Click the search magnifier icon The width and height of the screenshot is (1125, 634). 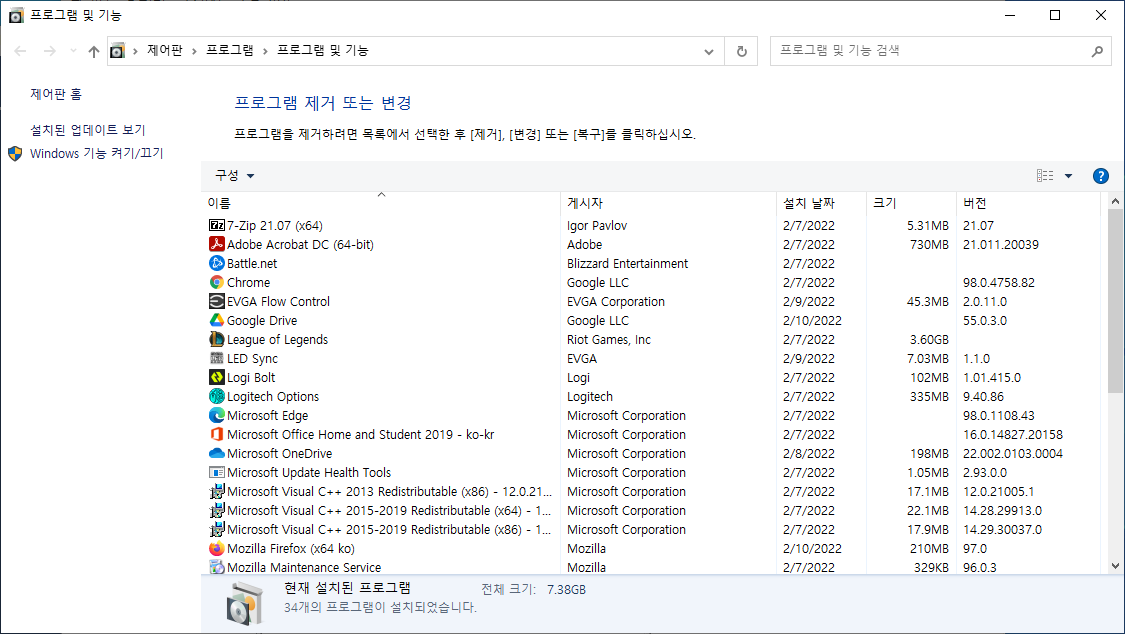1097,51
